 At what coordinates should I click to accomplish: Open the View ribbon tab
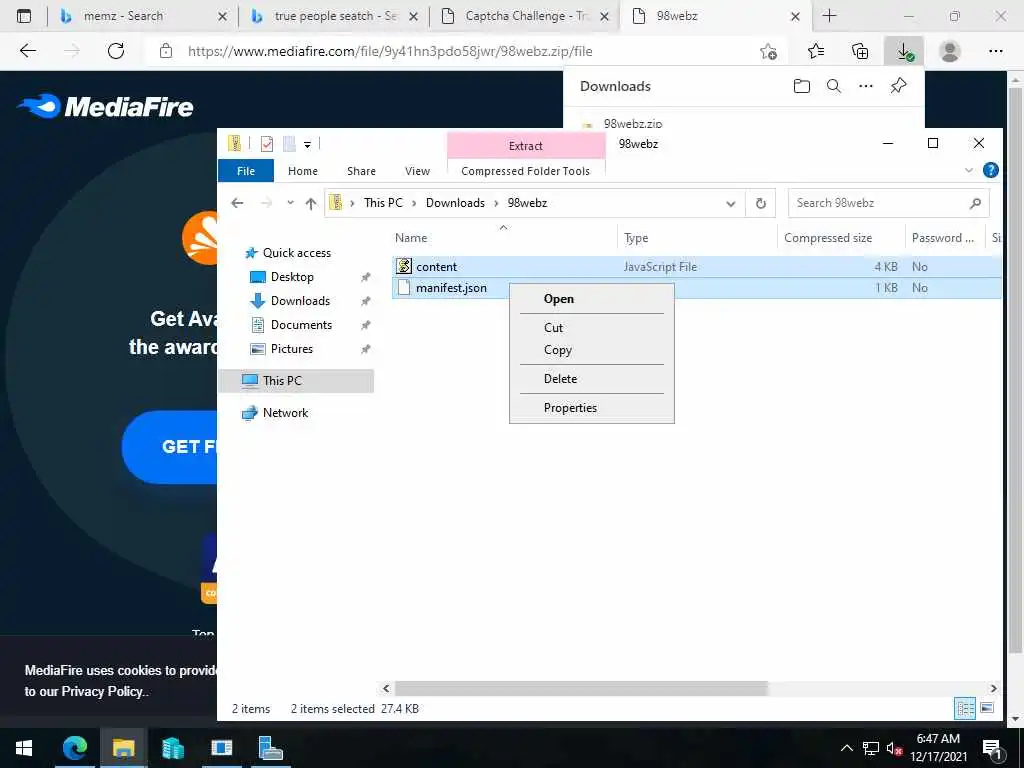pyautogui.click(x=417, y=171)
